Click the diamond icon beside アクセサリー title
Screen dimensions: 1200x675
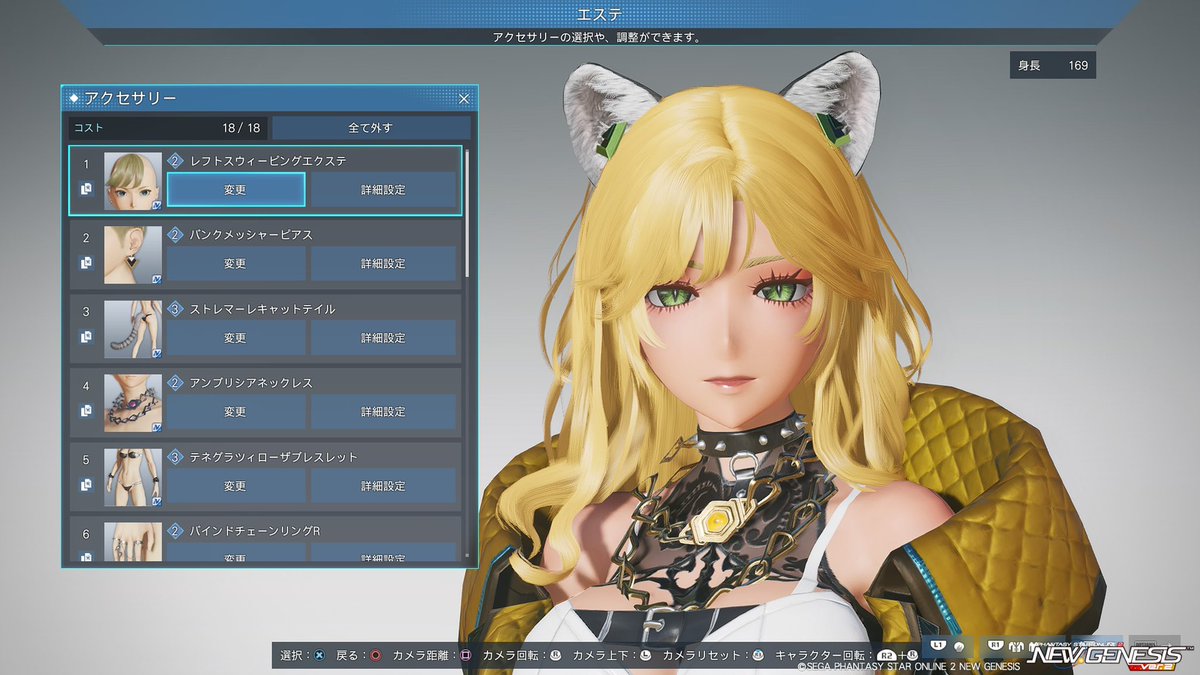pyautogui.click(x=74, y=98)
